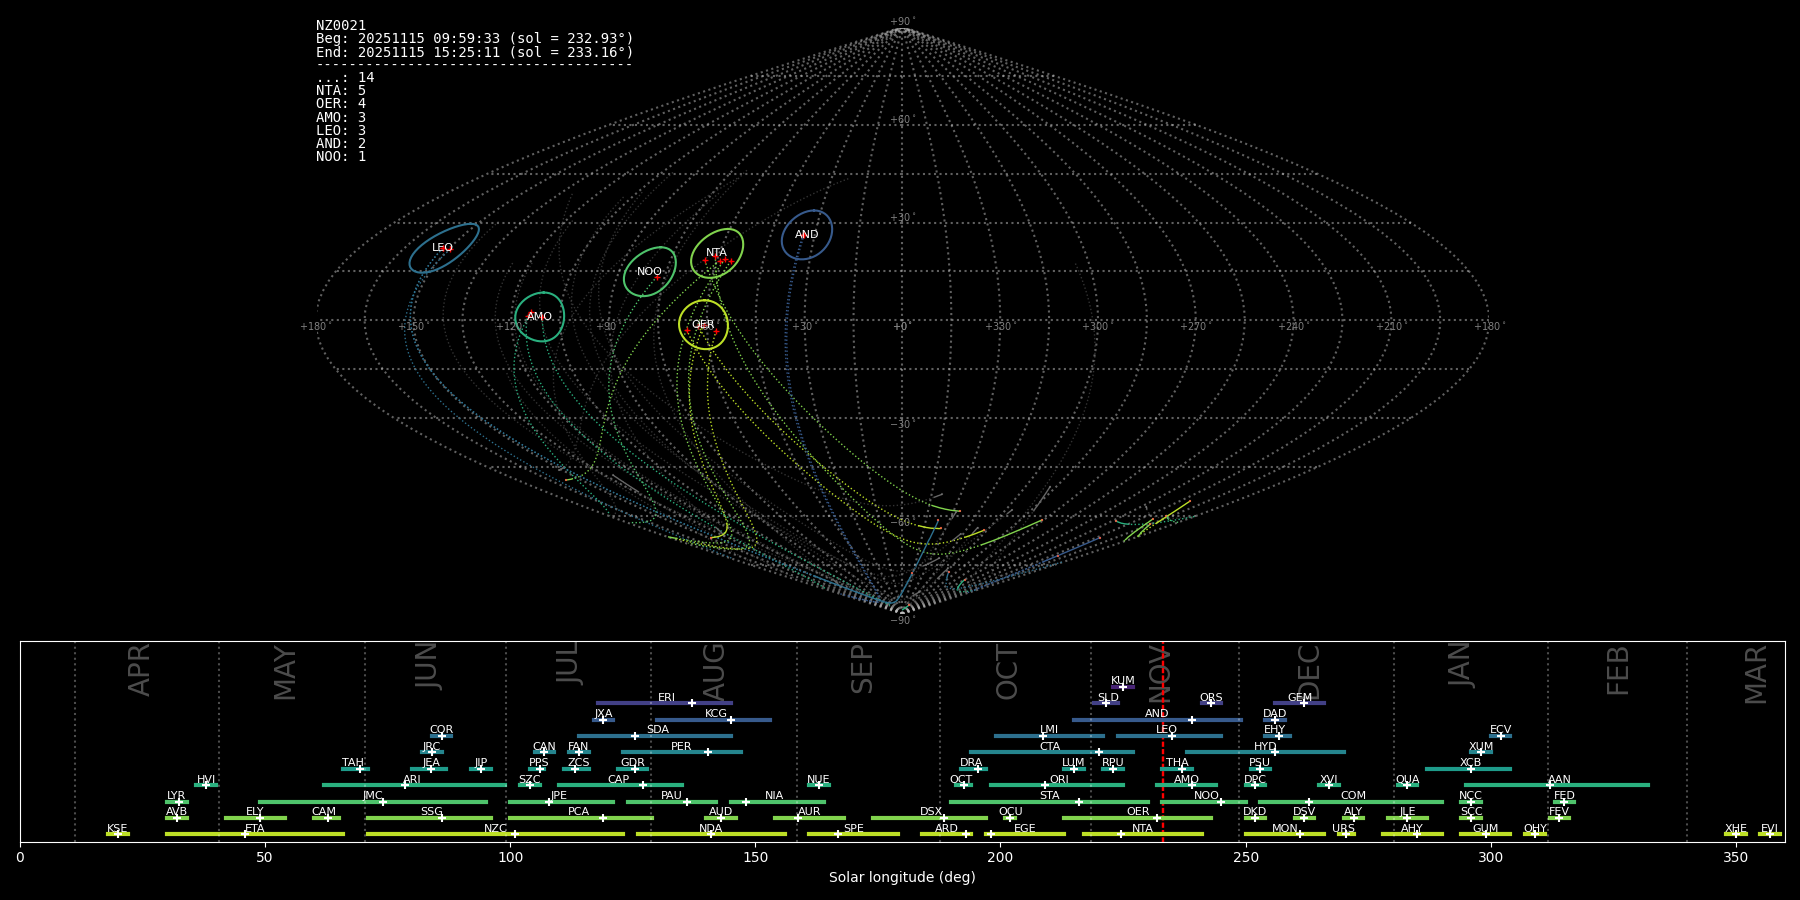Image resolution: width=1800 pixels, height=900 pixels.
Task: Click the MON shower bar in timeline
Action: pos(1285,834)
